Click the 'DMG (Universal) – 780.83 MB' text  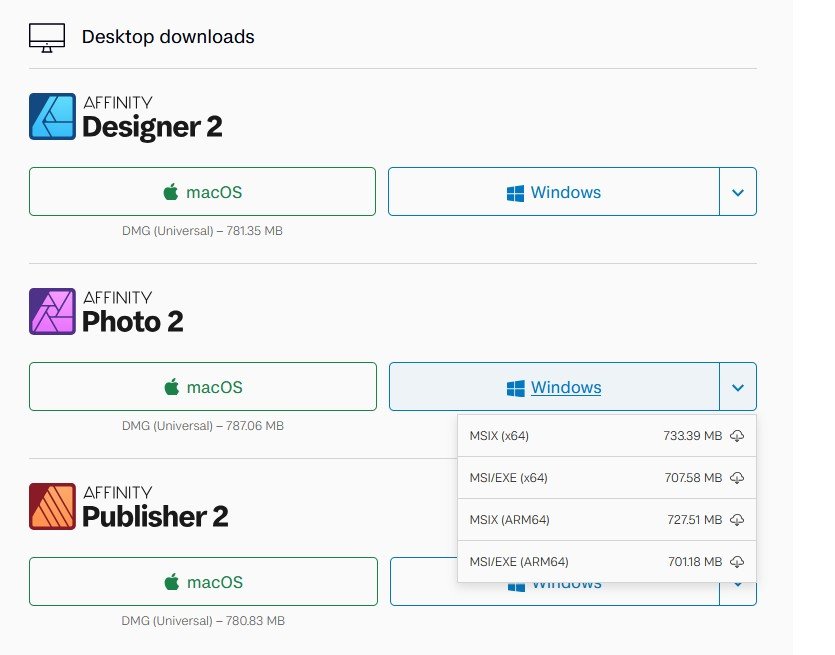pyautogui.click(x=203, y=621)
